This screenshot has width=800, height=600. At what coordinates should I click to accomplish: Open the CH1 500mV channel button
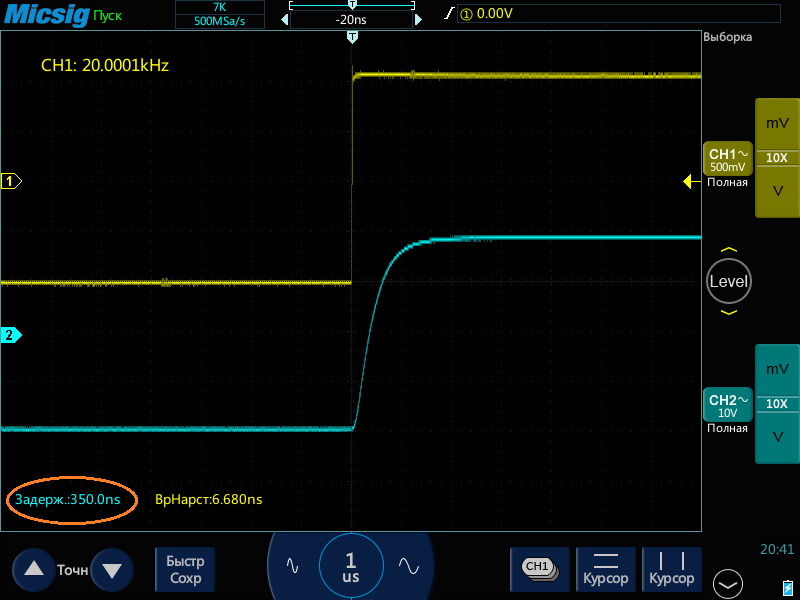click(728, 159)
